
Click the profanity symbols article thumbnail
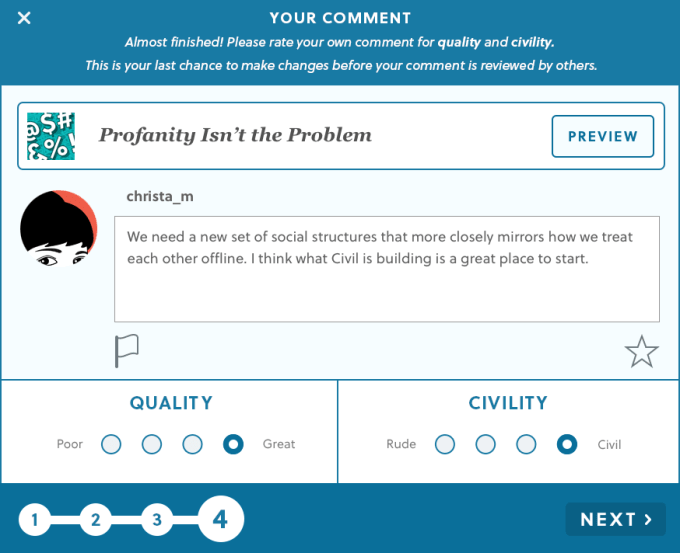point(50,136)
